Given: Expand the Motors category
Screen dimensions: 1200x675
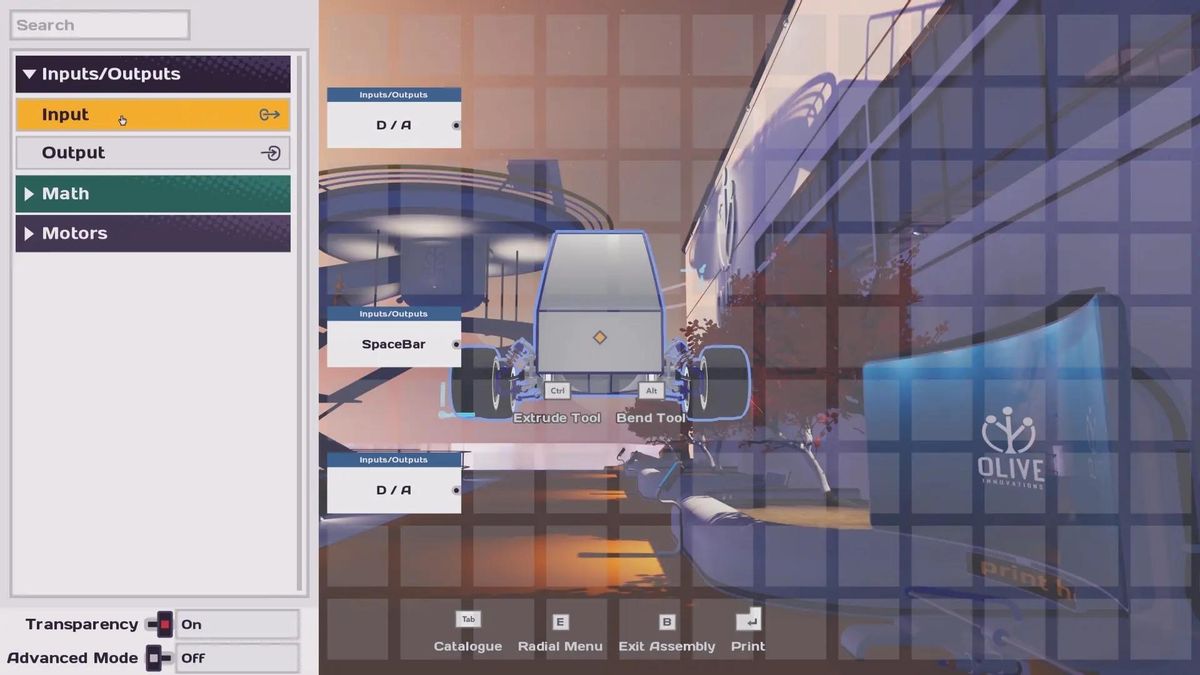Looking at the screenshot, I should [29, 233].
